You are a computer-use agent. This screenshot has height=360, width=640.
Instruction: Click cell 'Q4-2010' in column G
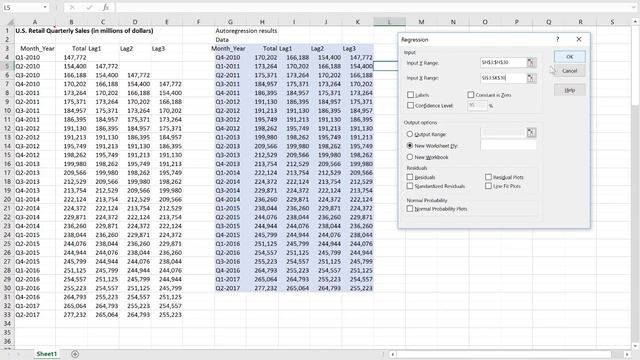(228, 57)
